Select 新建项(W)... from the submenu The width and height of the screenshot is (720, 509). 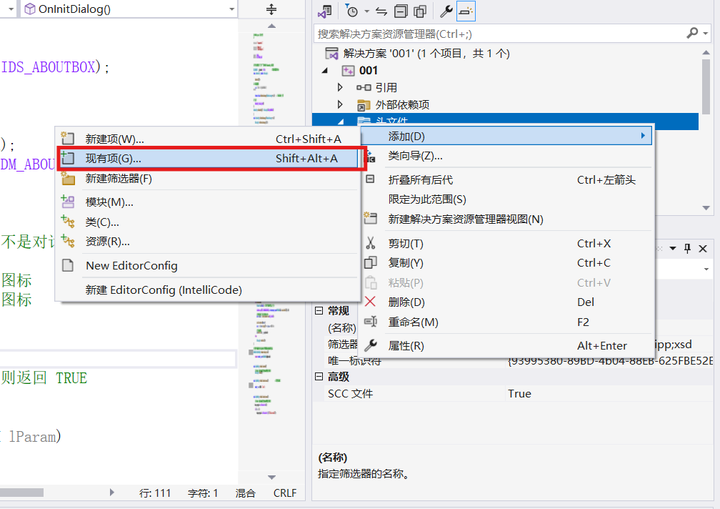point(207,139)
